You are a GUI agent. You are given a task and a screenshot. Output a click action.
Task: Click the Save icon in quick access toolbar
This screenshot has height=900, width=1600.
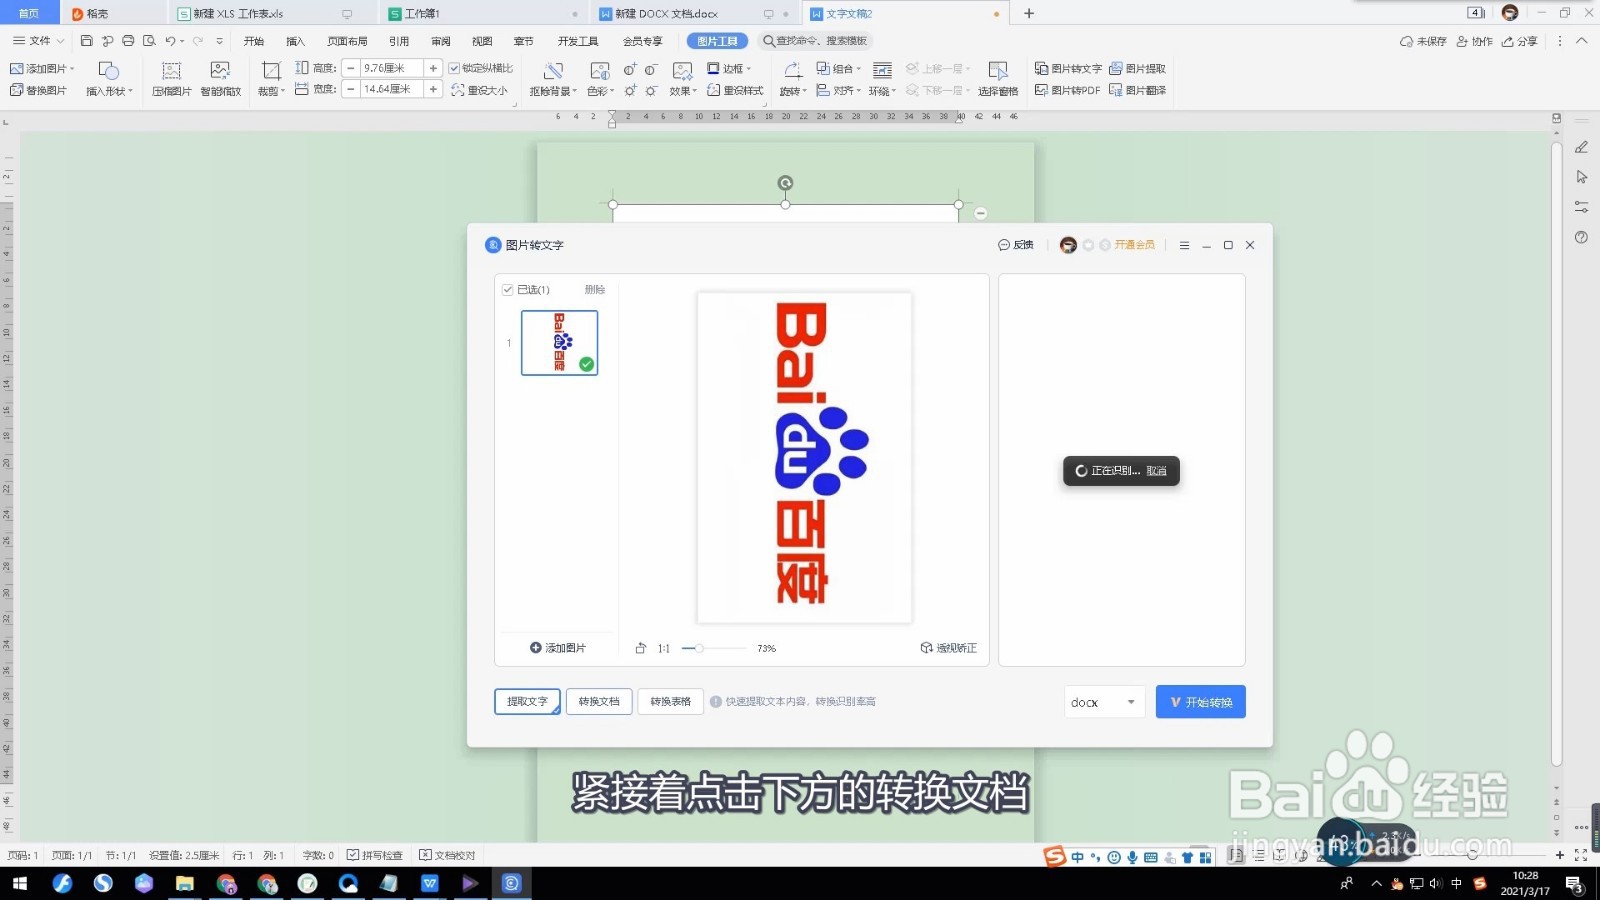pyautogui.click(x=86, y=41)
